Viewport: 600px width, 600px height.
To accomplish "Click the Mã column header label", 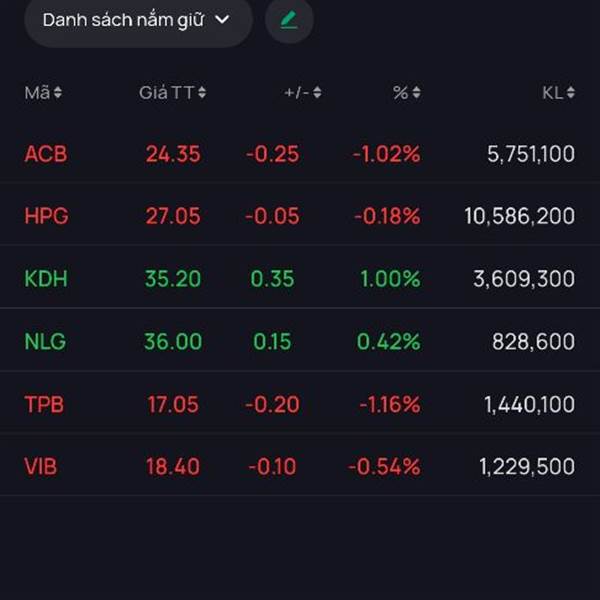I will tap(37, 93).
